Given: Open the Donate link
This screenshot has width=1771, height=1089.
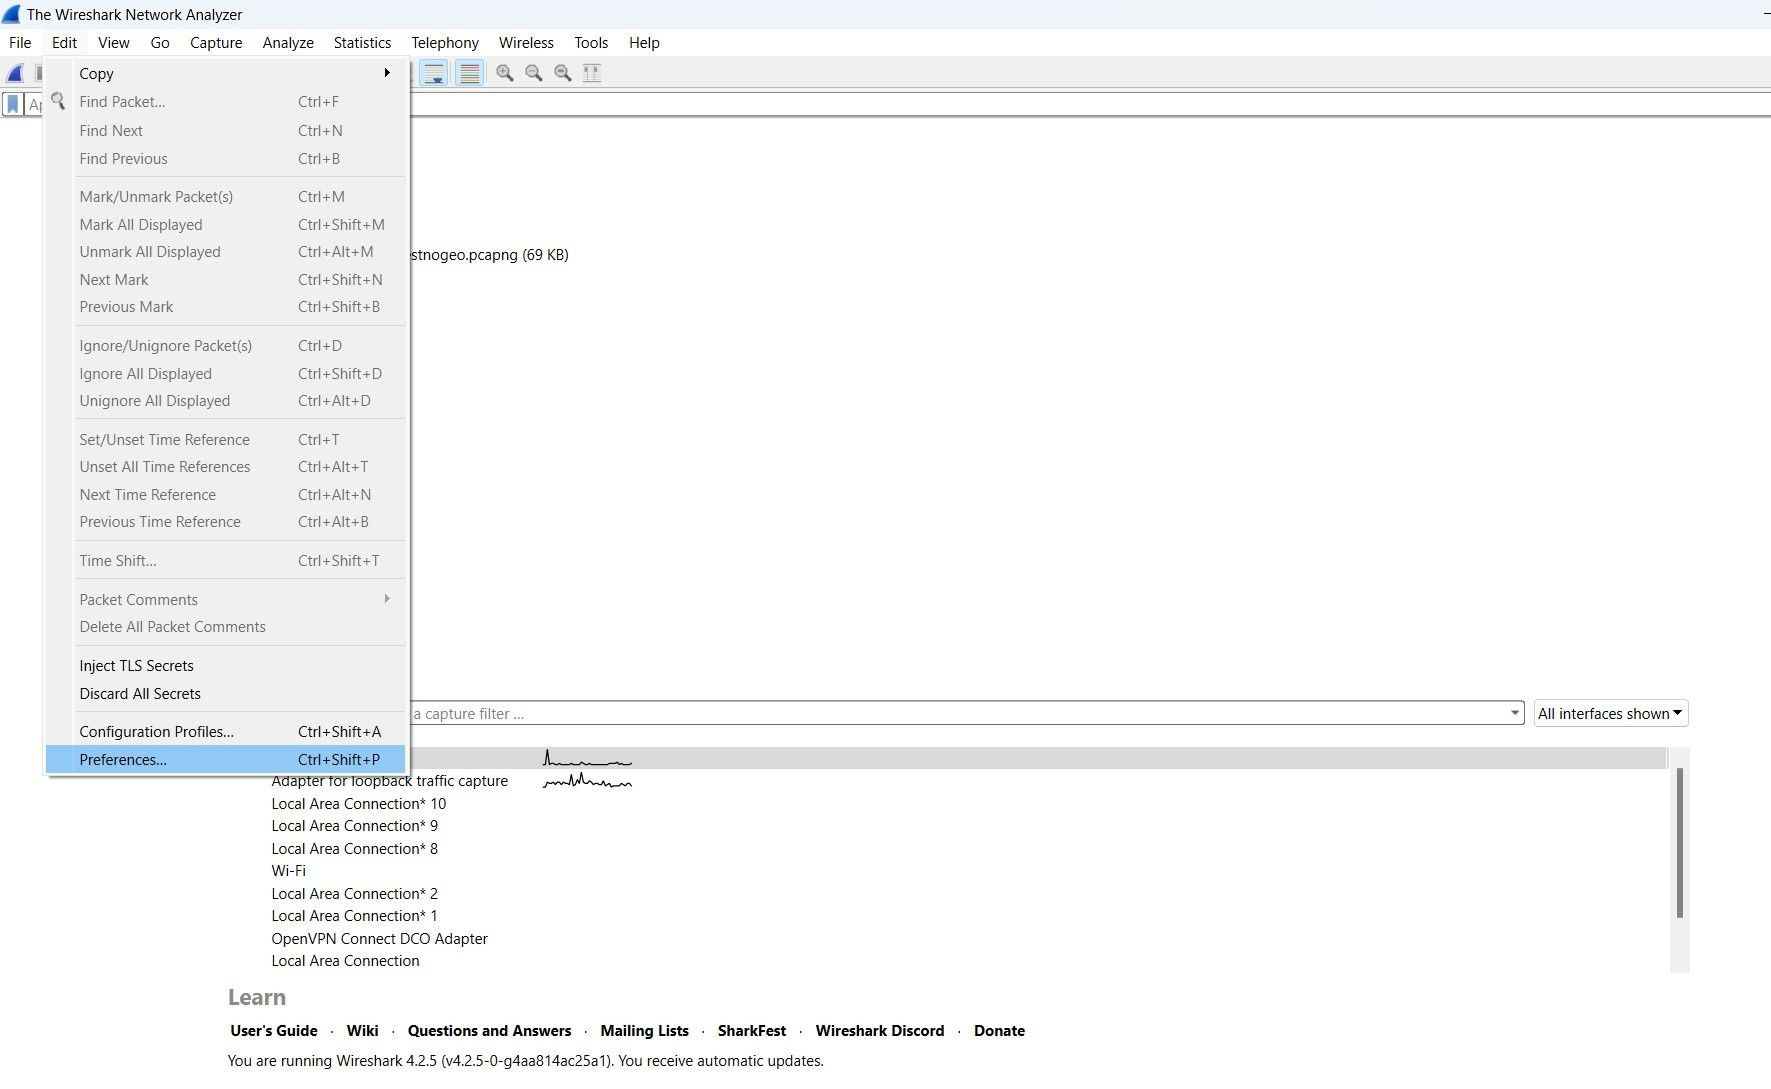Looking at the screenshot, I should tap(998, 1030).
